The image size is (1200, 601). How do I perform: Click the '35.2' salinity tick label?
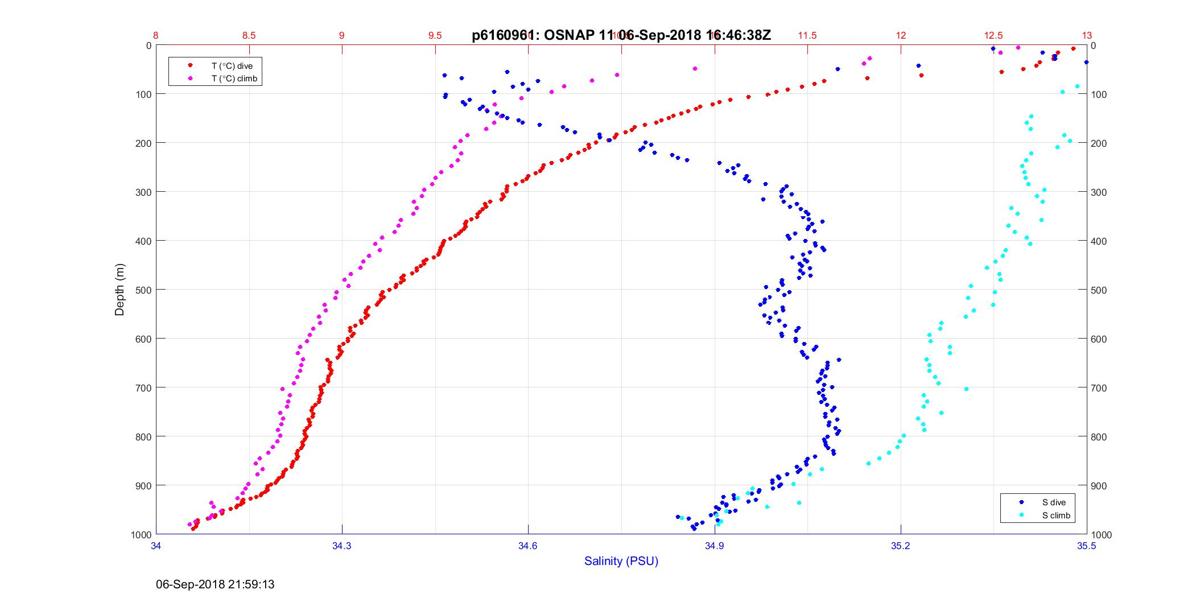900,546
